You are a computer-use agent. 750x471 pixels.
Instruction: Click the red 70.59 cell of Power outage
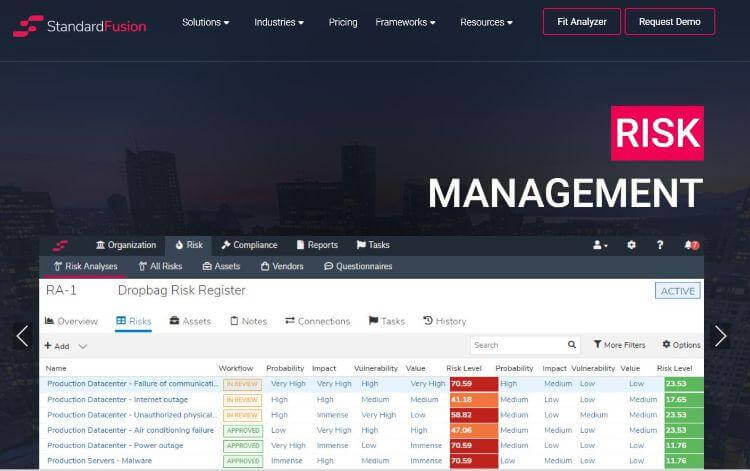click(474, 446)
